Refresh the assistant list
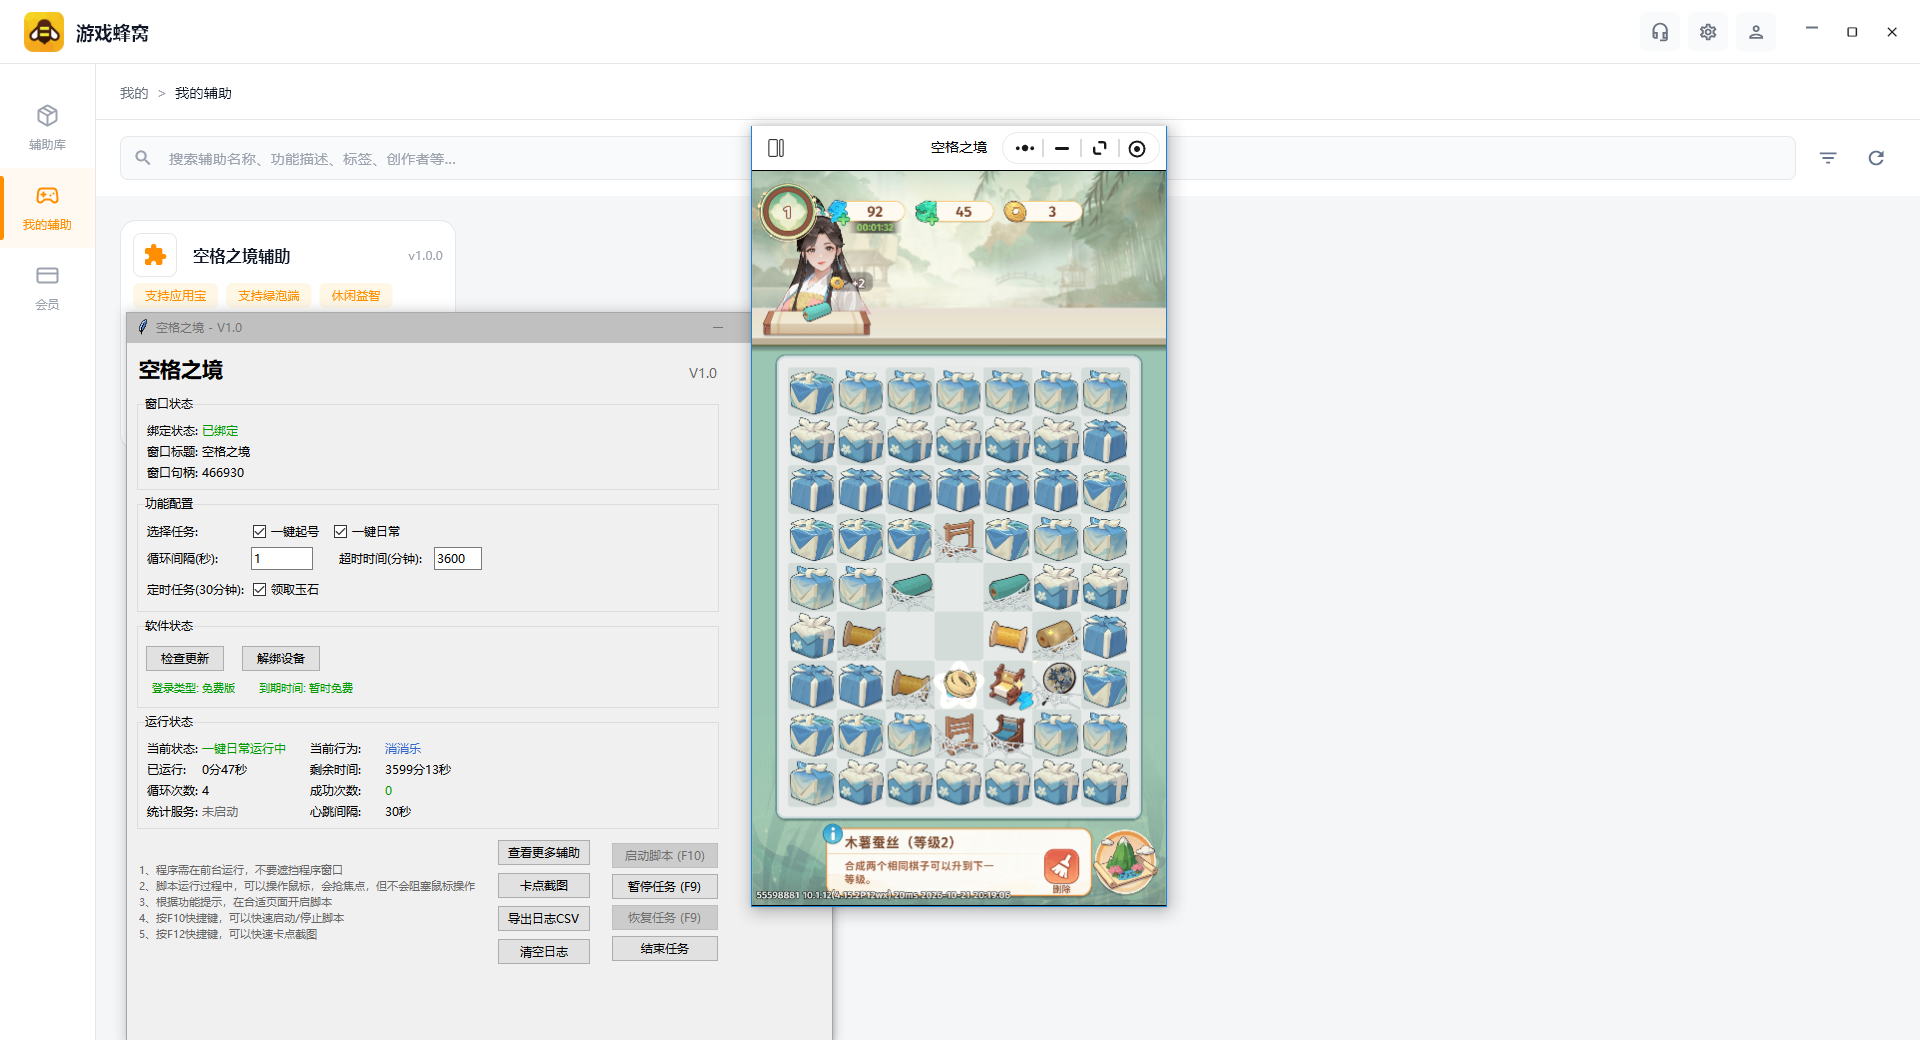The height and width of the screenshot is (1040, 1920). click(1876, 158)
